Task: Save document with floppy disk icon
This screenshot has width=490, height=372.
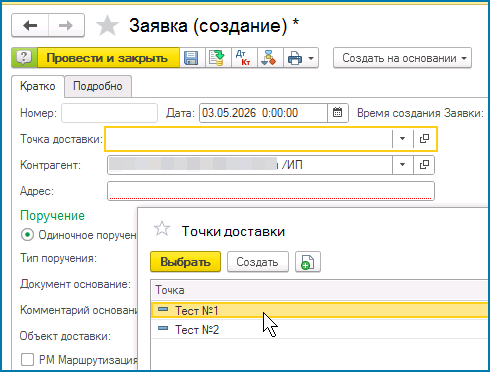Action: pyautogui.click(x=192, y=58)
